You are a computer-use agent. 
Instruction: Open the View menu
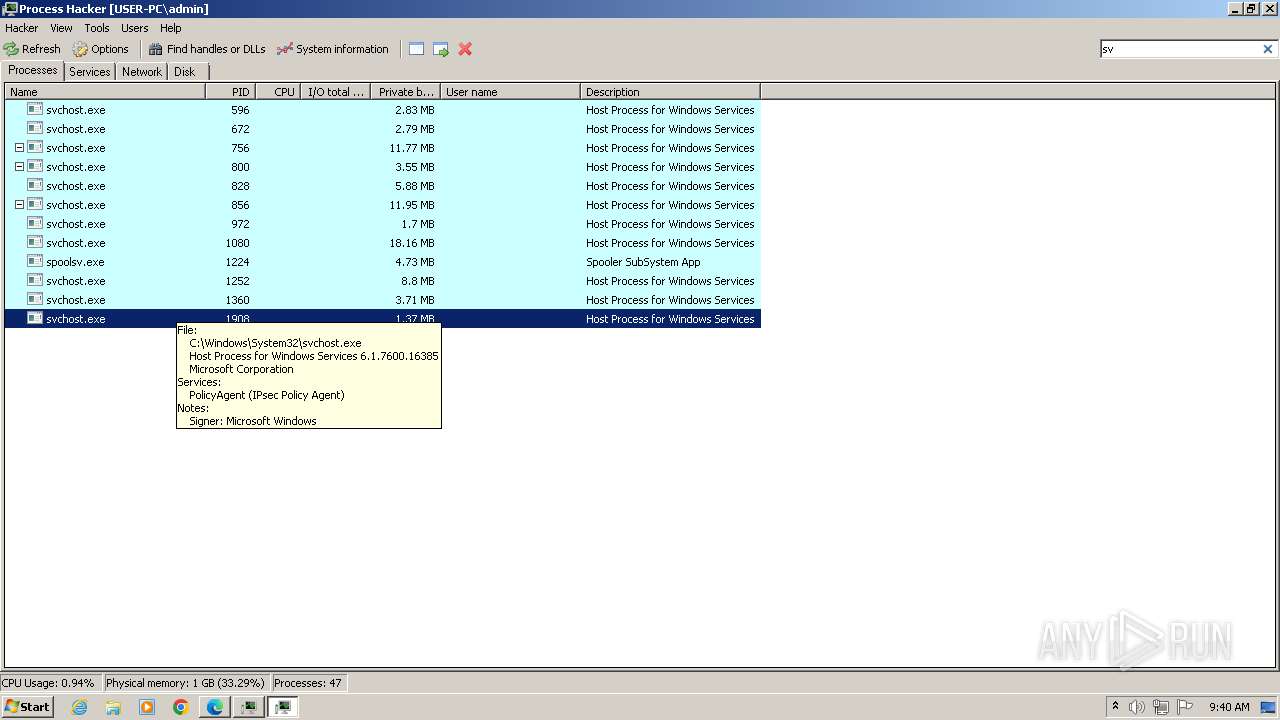(61, 28)
